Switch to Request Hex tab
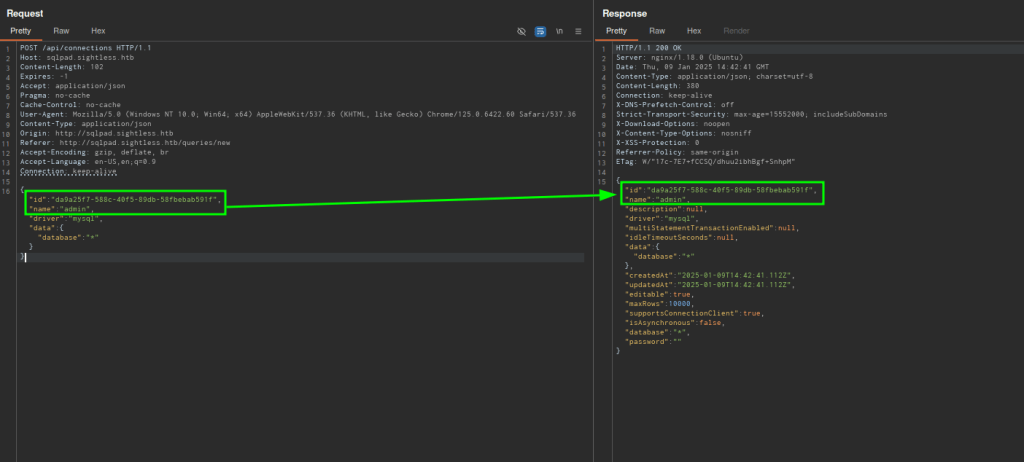1024x462 pixels. 98,31
